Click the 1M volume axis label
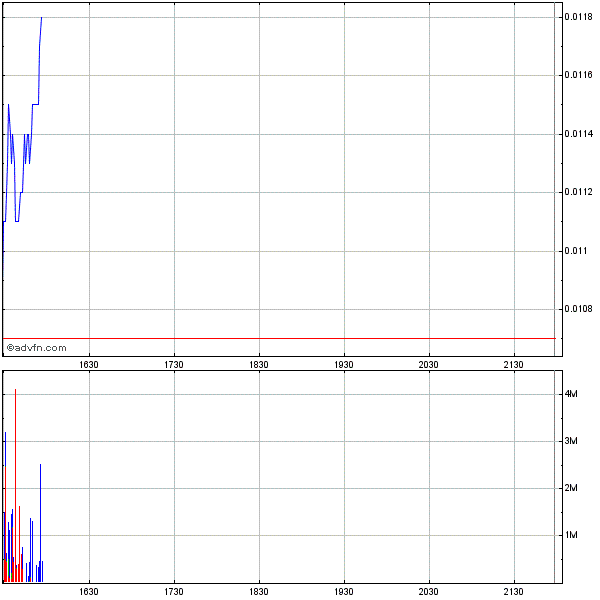Viewport: 600px width, 600px height. (571, 535)
